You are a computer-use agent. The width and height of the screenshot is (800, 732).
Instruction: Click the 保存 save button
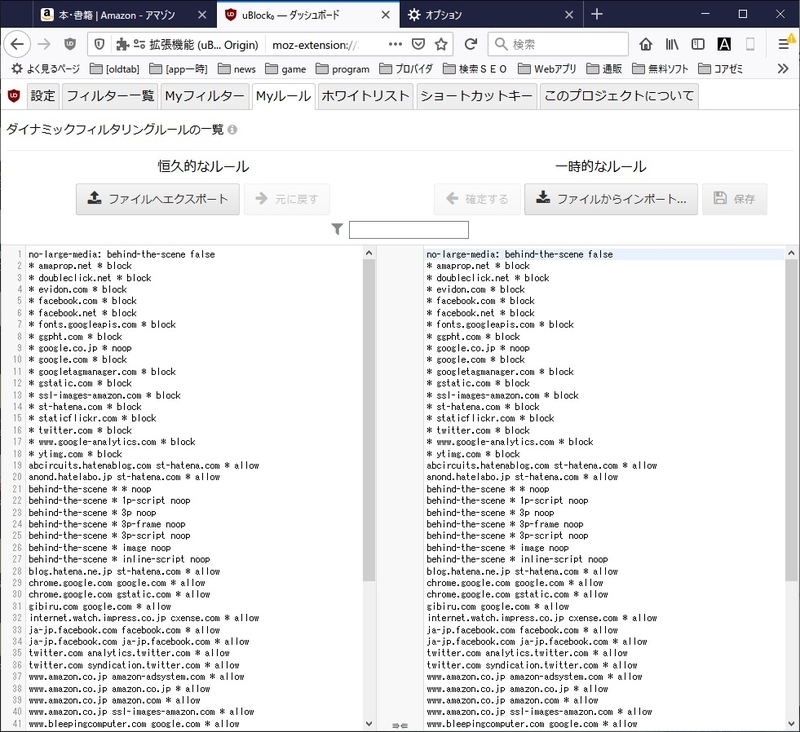734,199
